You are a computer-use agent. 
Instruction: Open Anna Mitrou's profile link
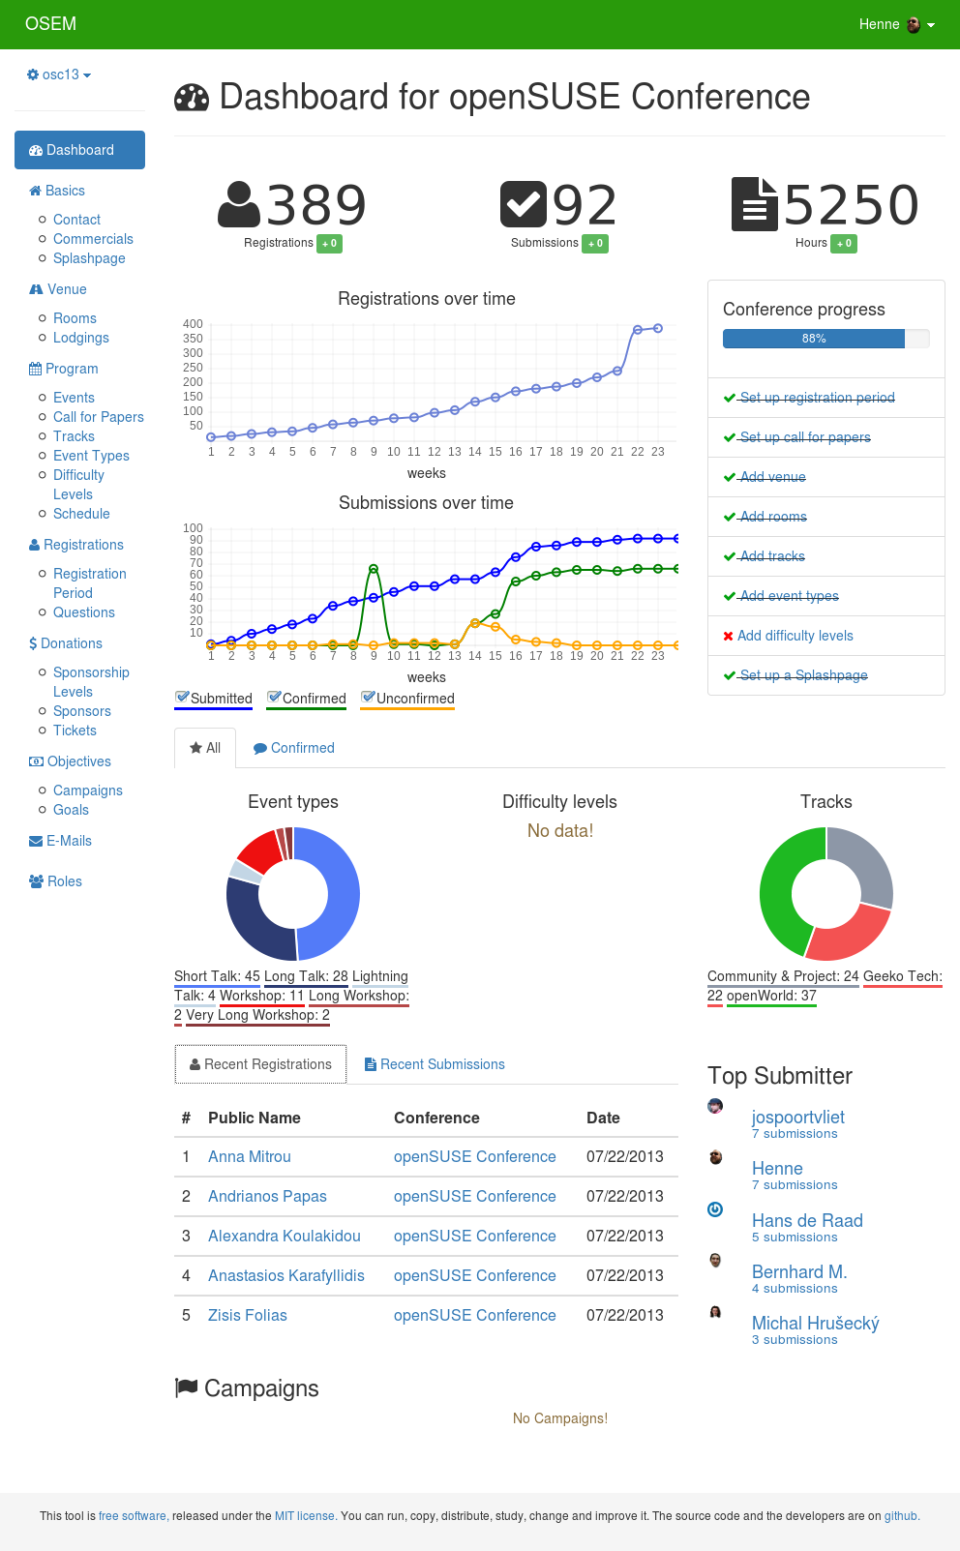(x=249, y=1156)
